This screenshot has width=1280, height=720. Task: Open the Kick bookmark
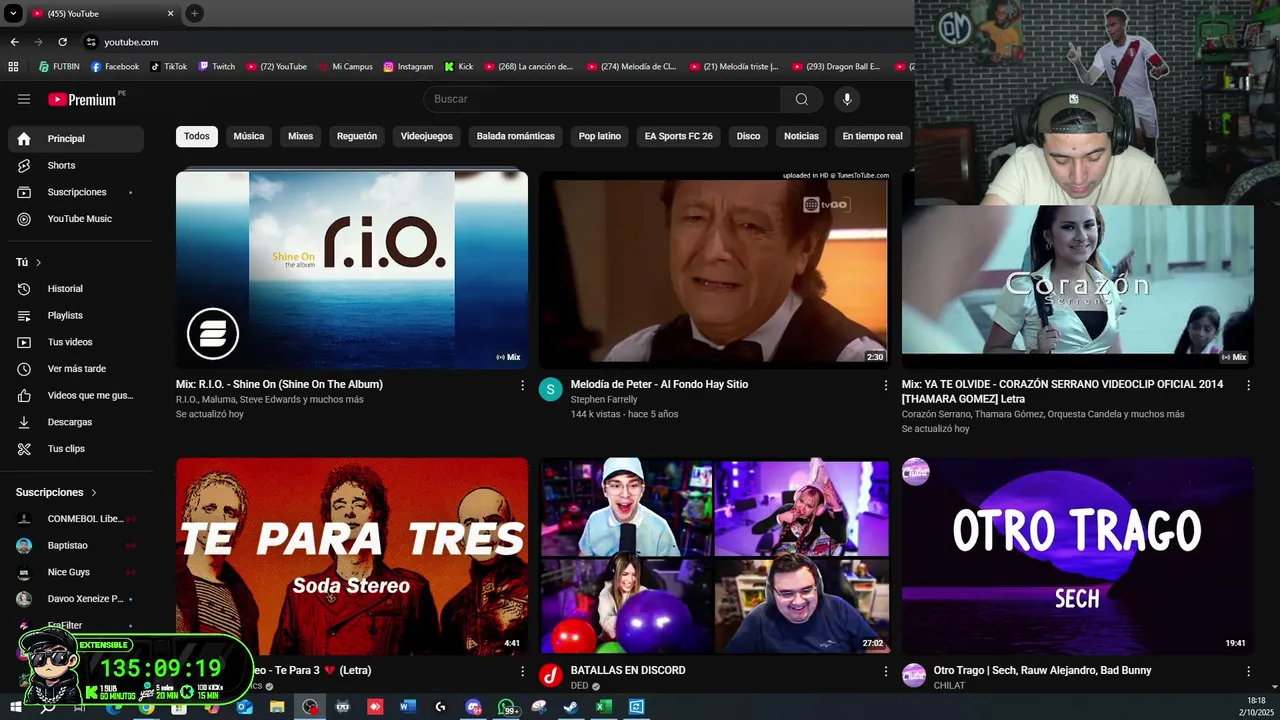pyautogui.click(x=459, y=67)
